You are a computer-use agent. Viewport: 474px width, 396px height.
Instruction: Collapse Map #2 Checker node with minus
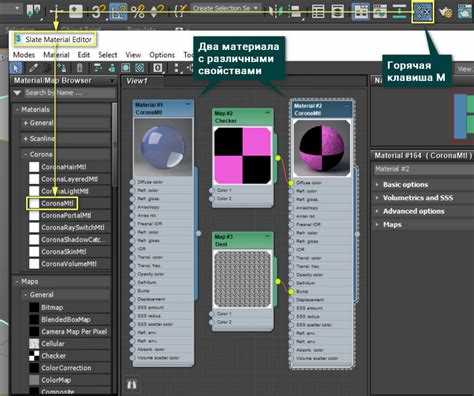[x=267, y=113]
